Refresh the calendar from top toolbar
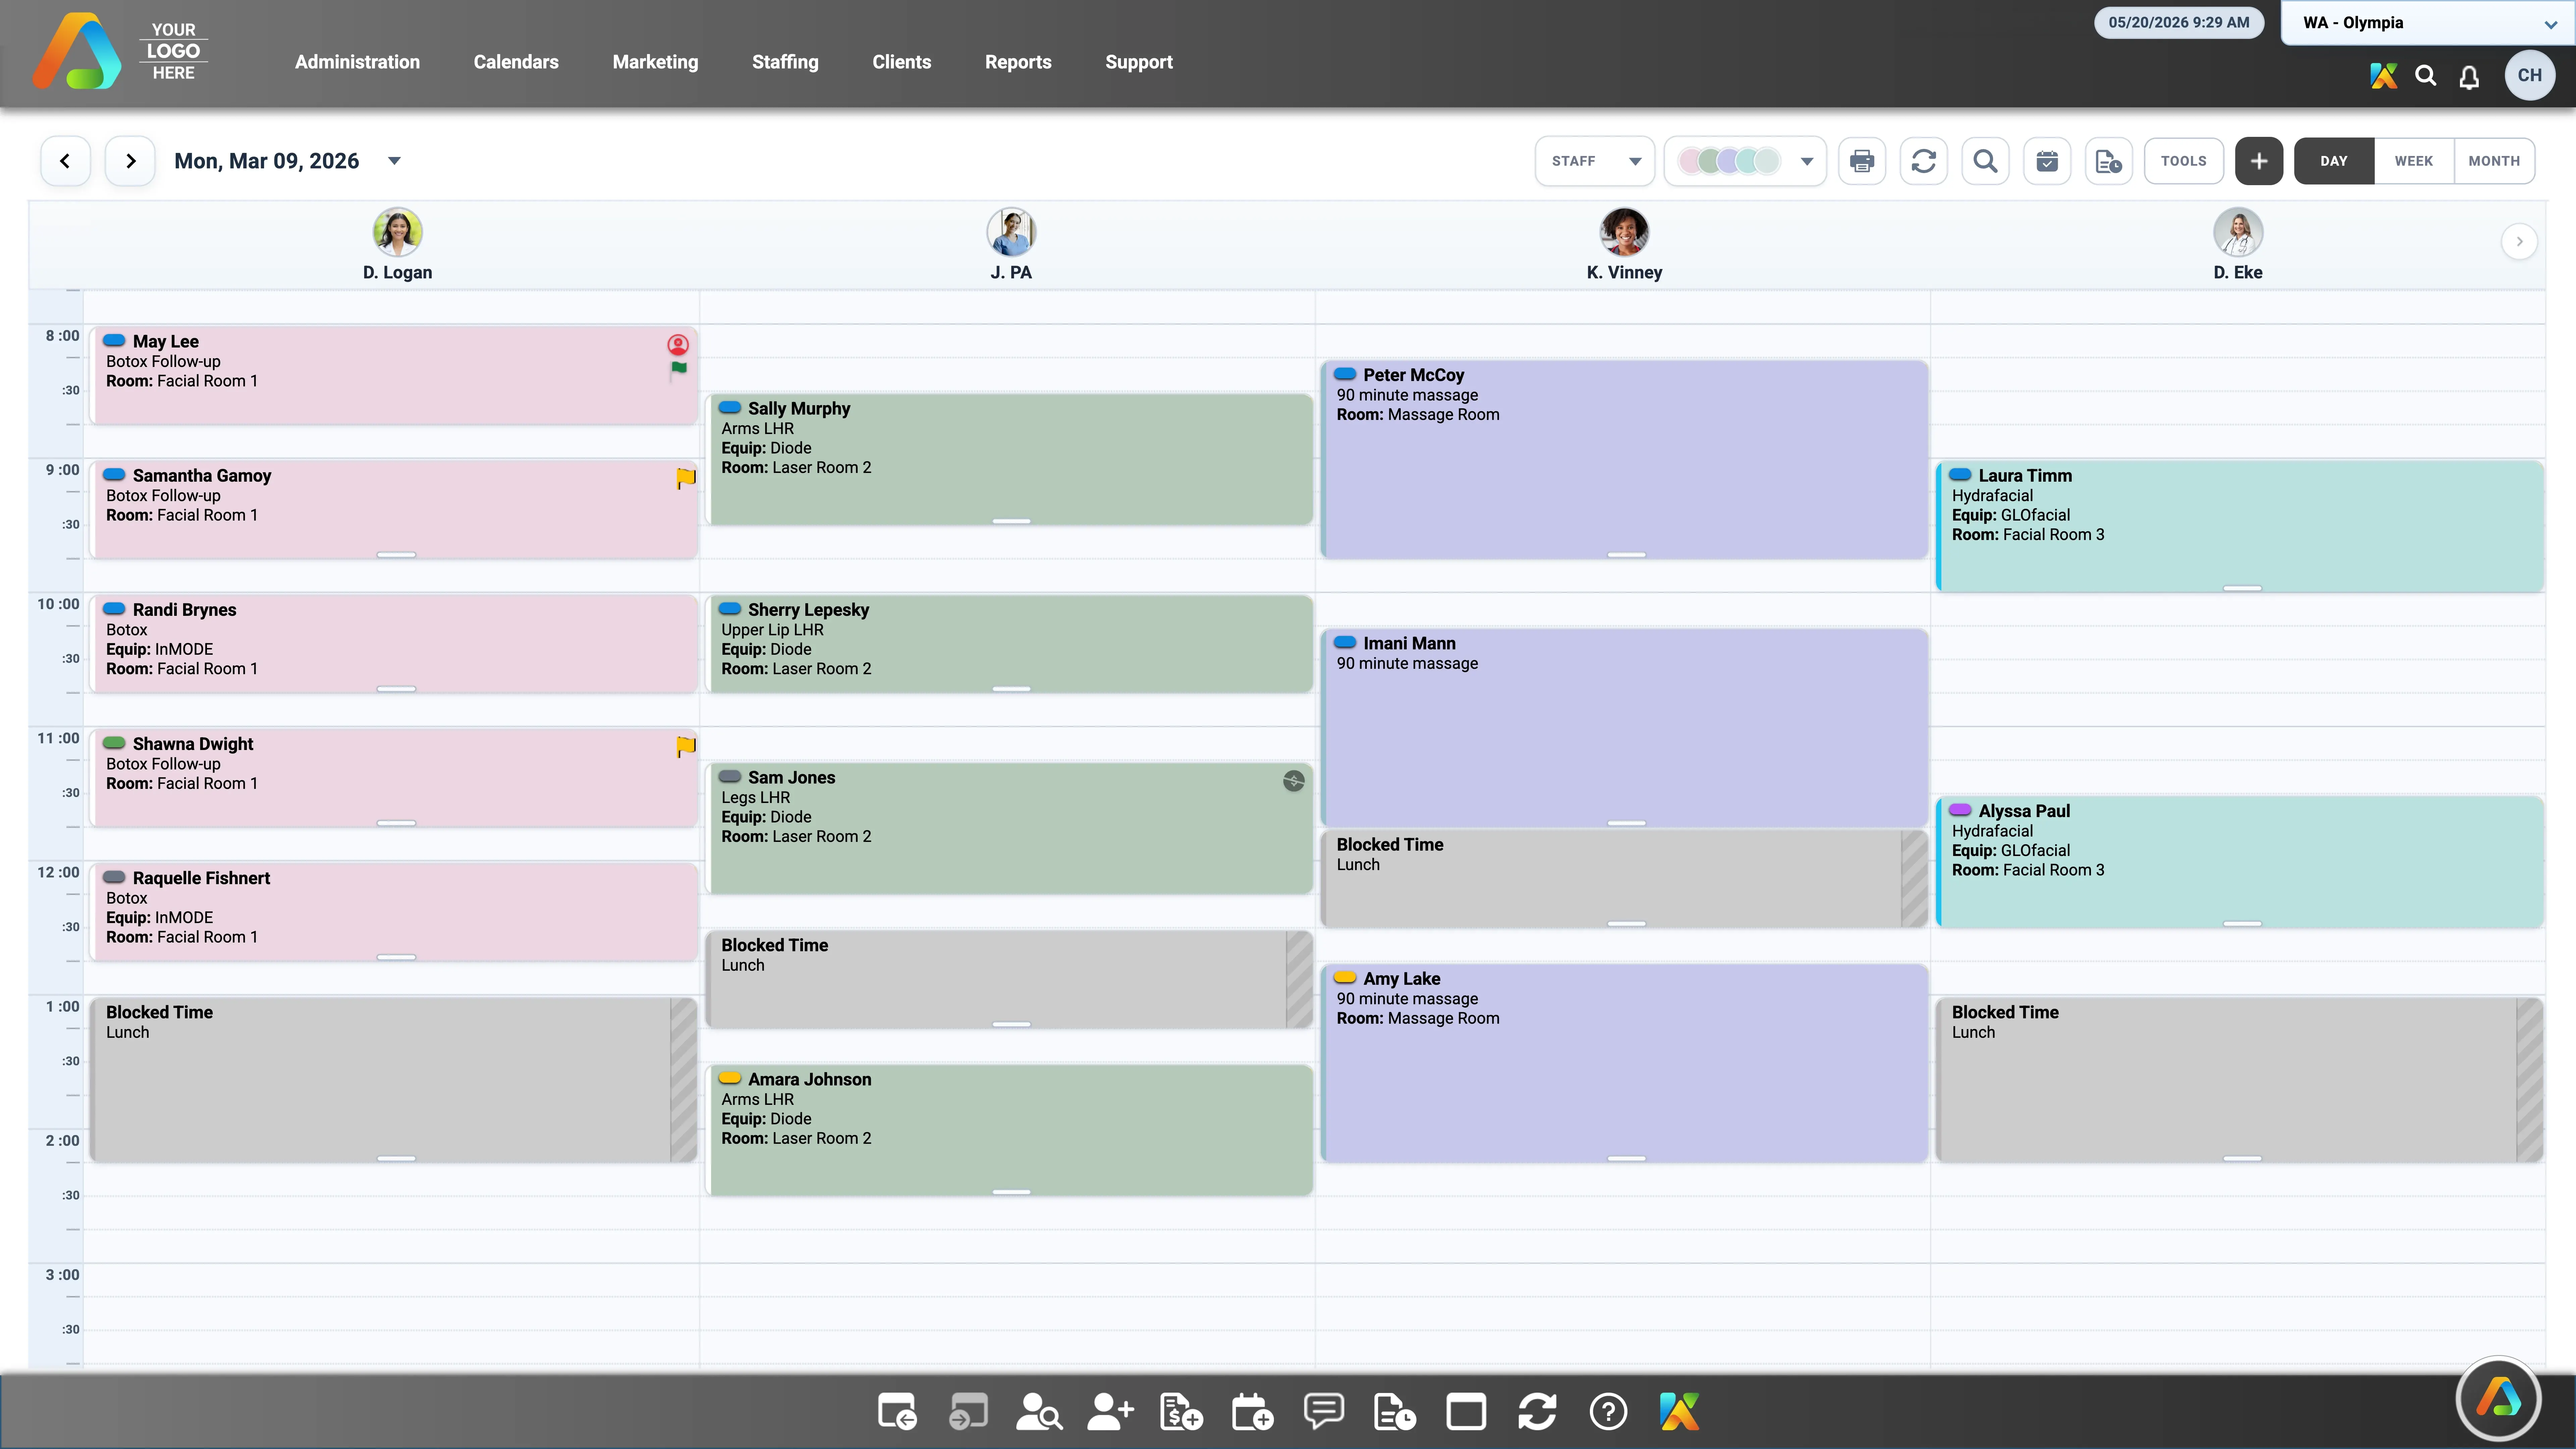This screenshot has height=1449, width=2576. click(1924, 161)
